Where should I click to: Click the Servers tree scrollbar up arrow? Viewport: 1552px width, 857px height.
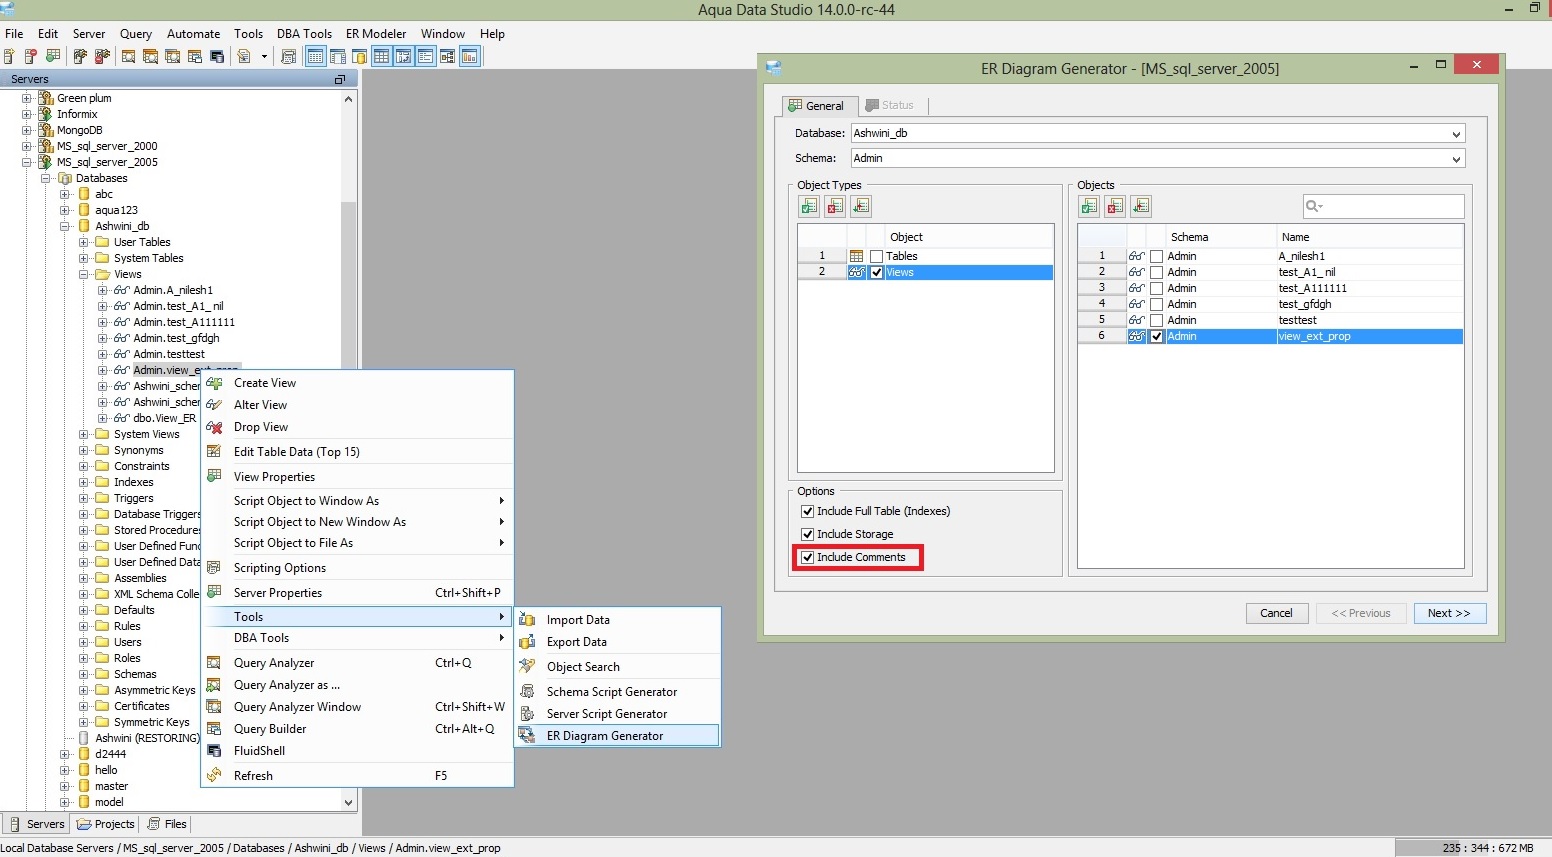(348, 99)
